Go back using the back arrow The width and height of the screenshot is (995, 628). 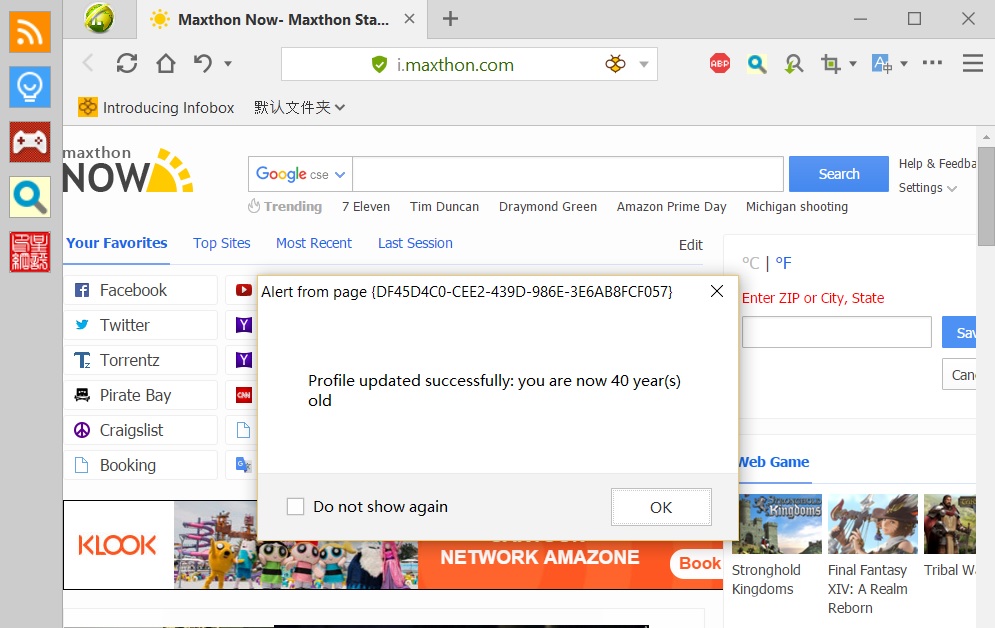(88, 63)
